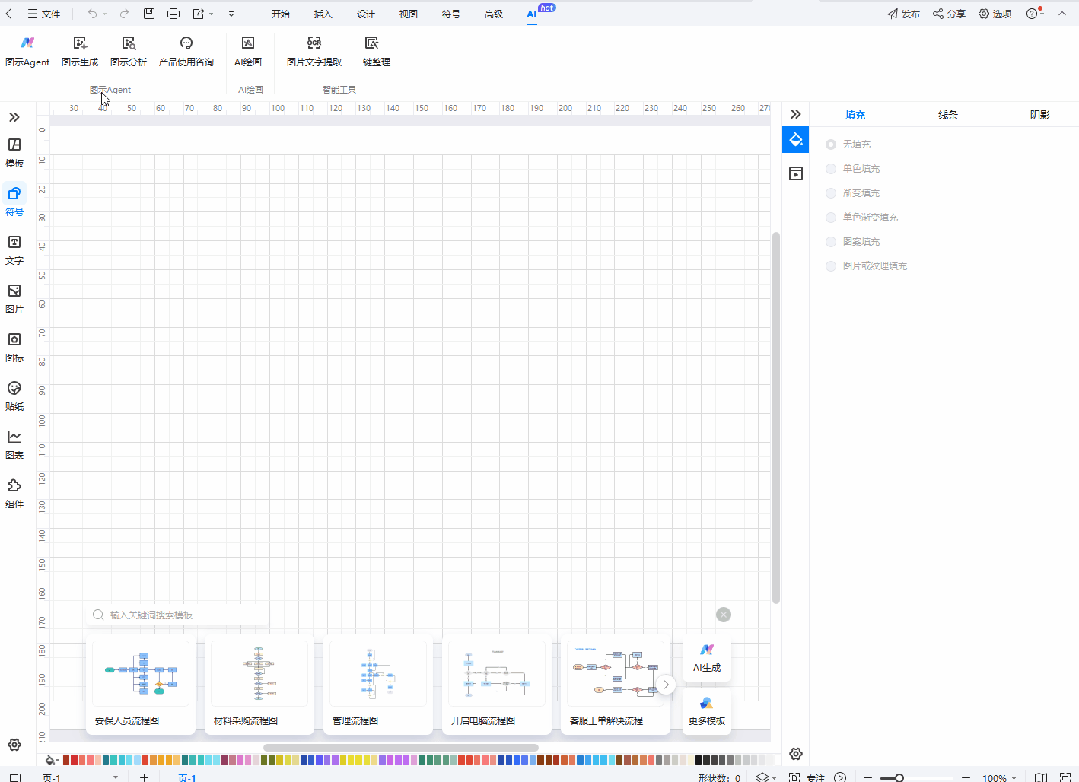Switch to the 阴影 shadow tab

[1040, 114]
